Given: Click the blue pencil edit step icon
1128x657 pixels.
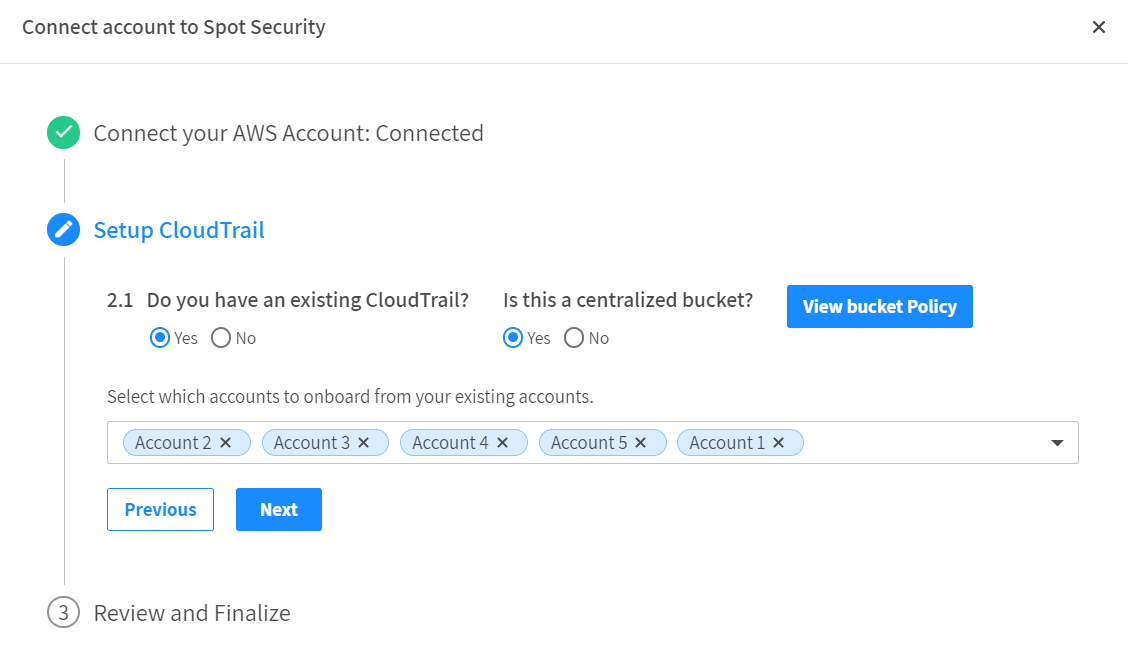Looking at the screenshot, I should tap(63, 230).
